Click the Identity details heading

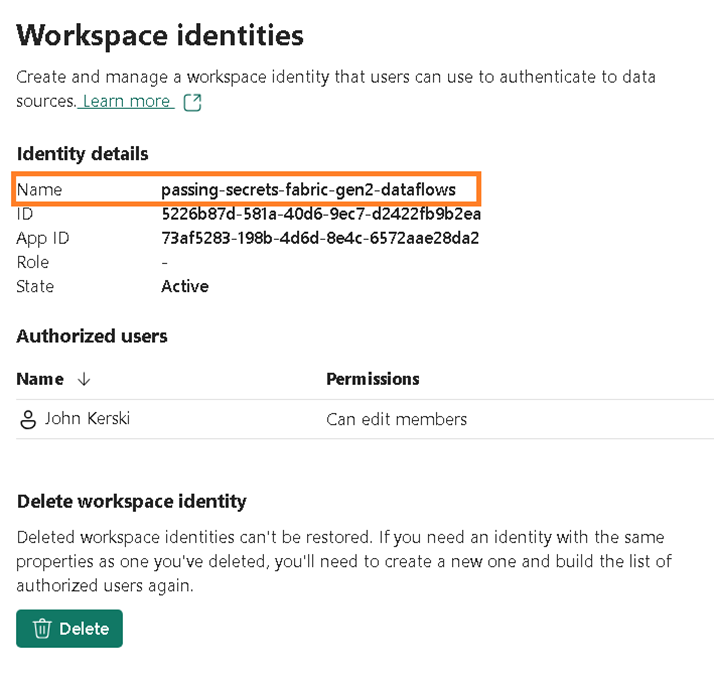pyautogui.click(x=82, y=154)
